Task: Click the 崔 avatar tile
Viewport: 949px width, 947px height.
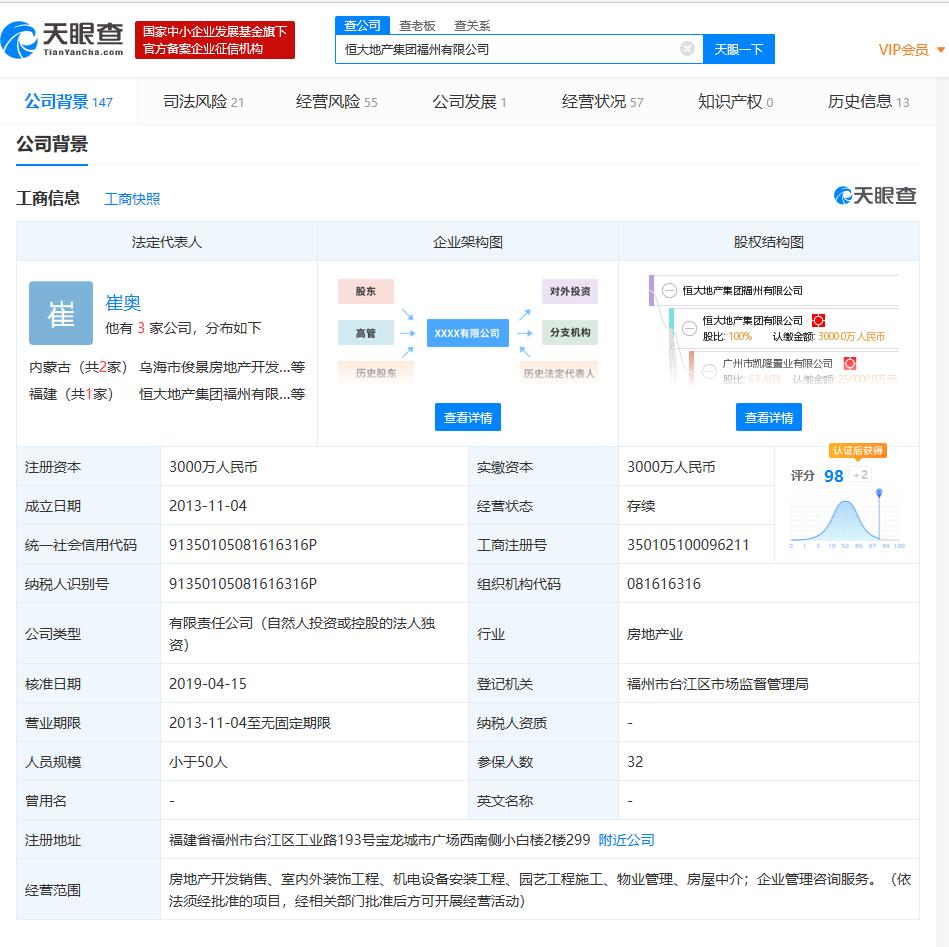Action: click(61, 313)
